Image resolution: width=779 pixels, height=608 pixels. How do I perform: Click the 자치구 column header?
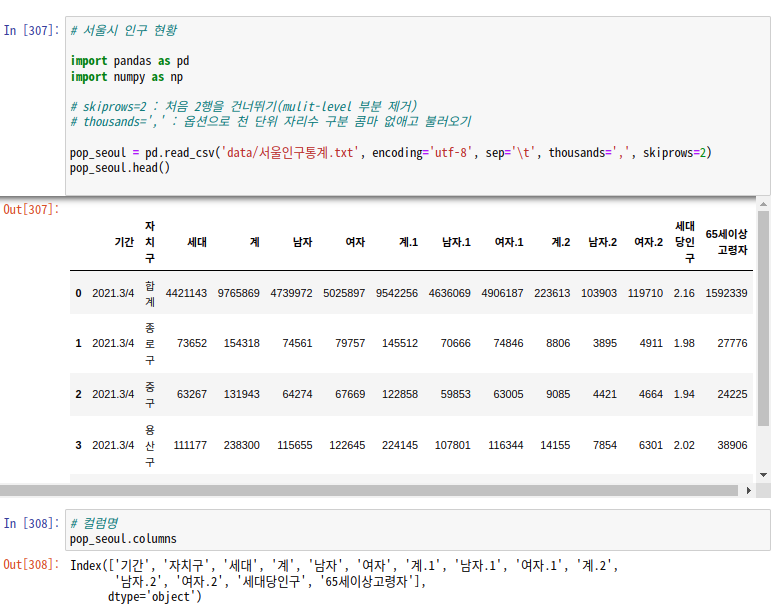[x=150, y=242]
